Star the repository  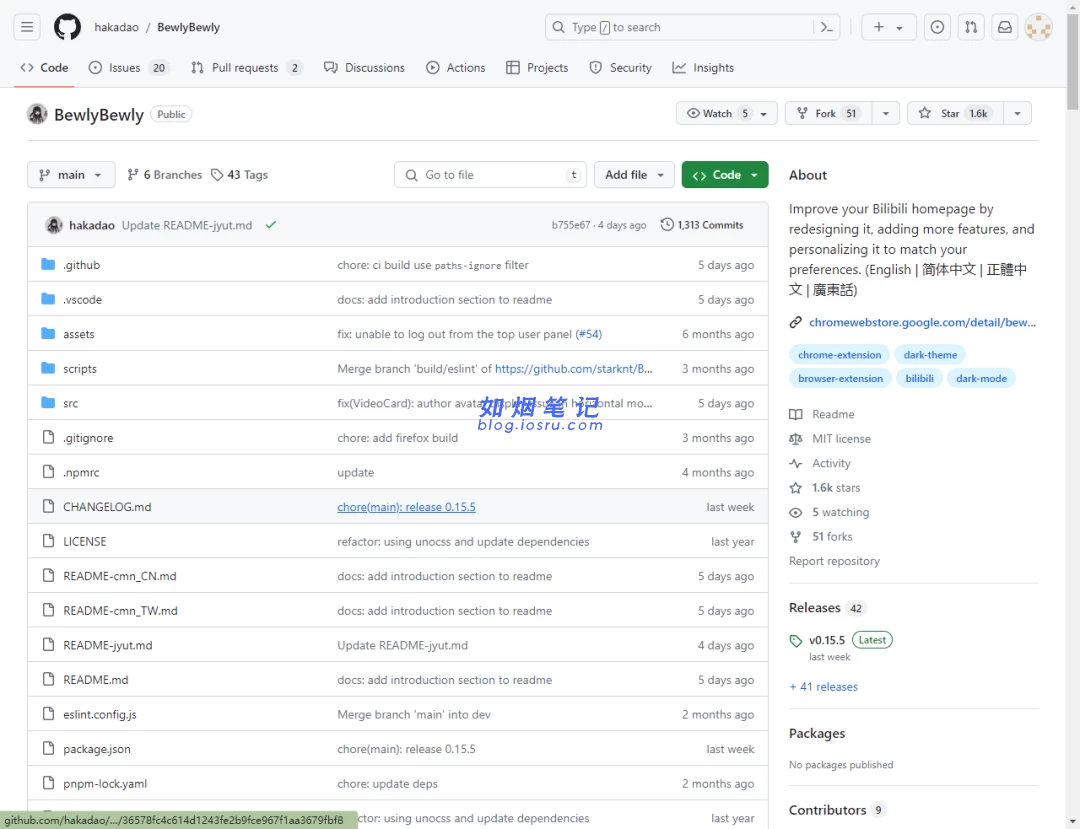(x=955, y=114)
